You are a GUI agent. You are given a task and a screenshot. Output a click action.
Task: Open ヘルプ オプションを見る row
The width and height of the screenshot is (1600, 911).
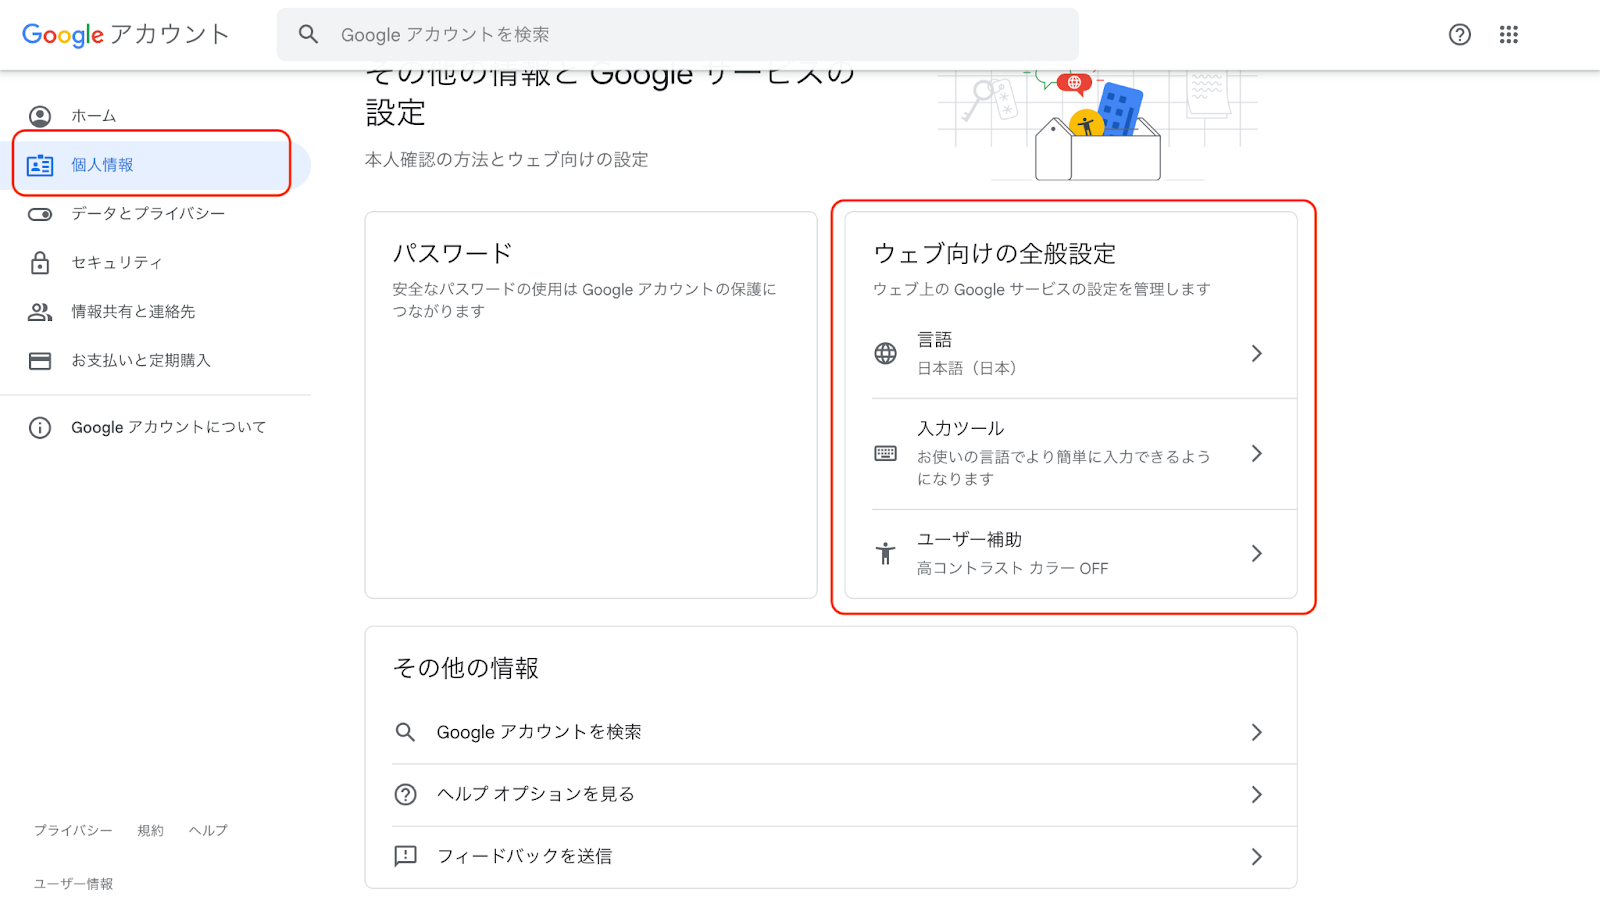coord(831,795)
